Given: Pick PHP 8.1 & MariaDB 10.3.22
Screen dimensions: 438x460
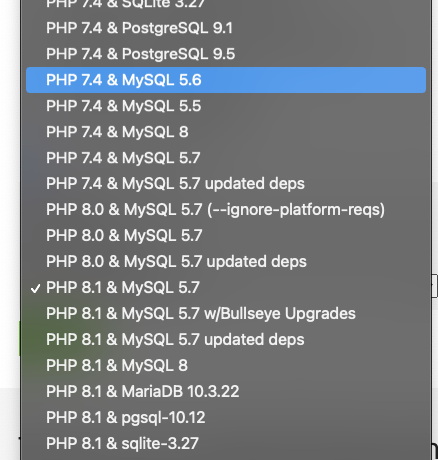Looking at the screenshot, I should [x=226, y=392].
